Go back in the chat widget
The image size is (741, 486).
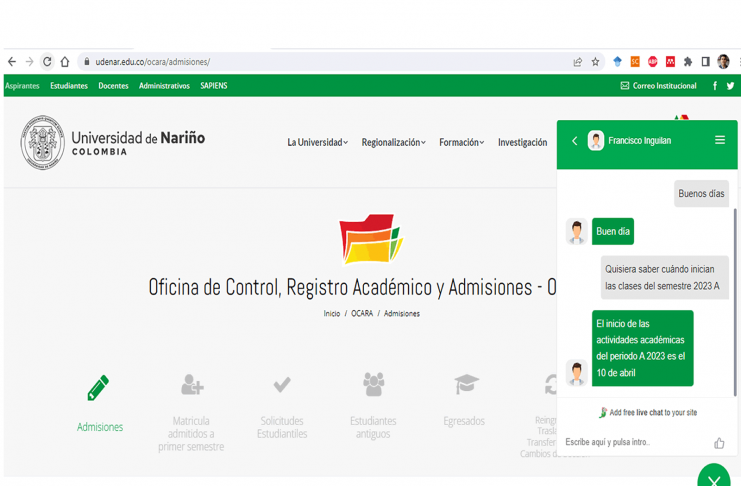click(575, 141)
